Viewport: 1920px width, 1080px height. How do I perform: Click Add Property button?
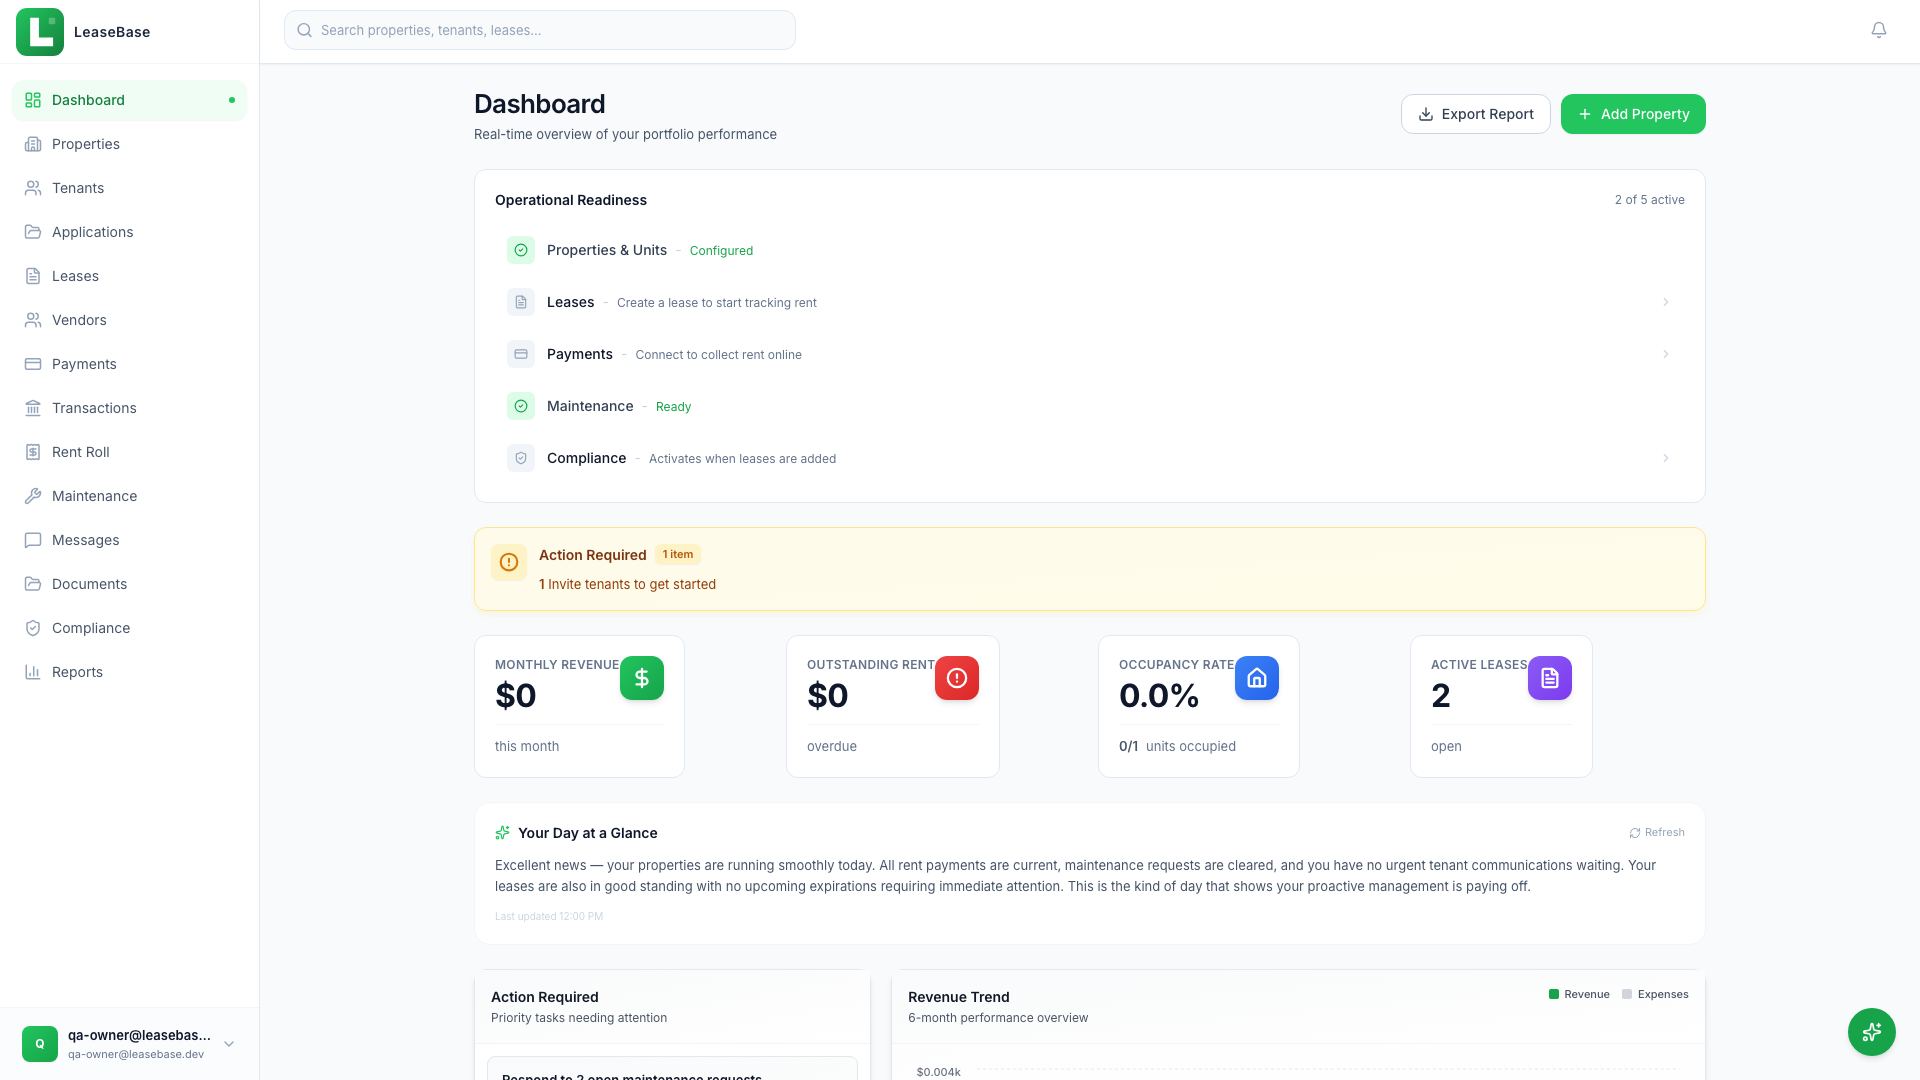pyautogui.click(x=1633, y=114)
